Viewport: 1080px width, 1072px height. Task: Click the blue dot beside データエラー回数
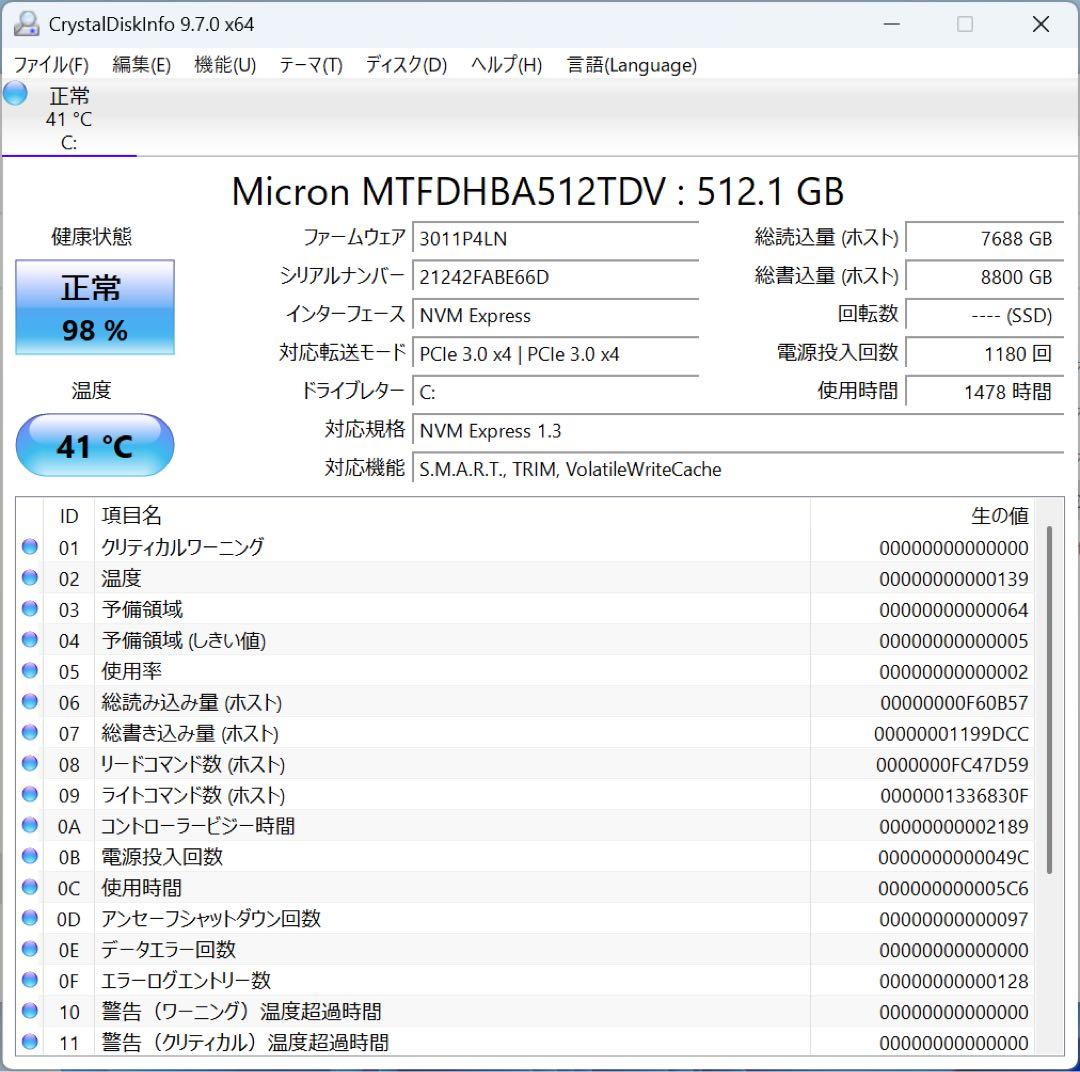click(x=29, y=949)
